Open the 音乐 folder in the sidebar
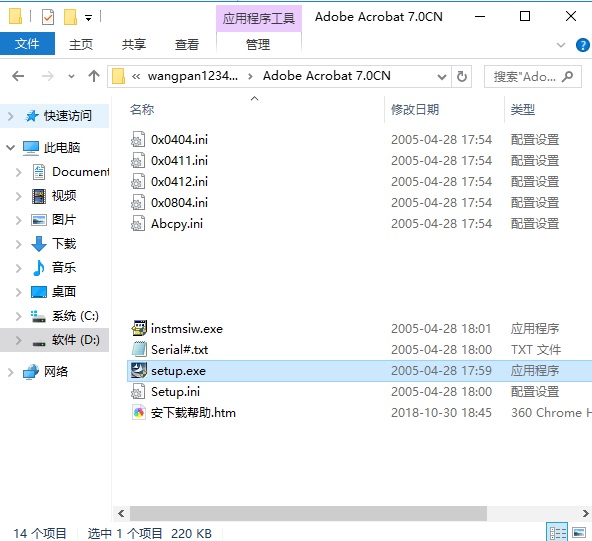This screenshot has width=592, height=541. pyautogui.click(x=64, y=267)
